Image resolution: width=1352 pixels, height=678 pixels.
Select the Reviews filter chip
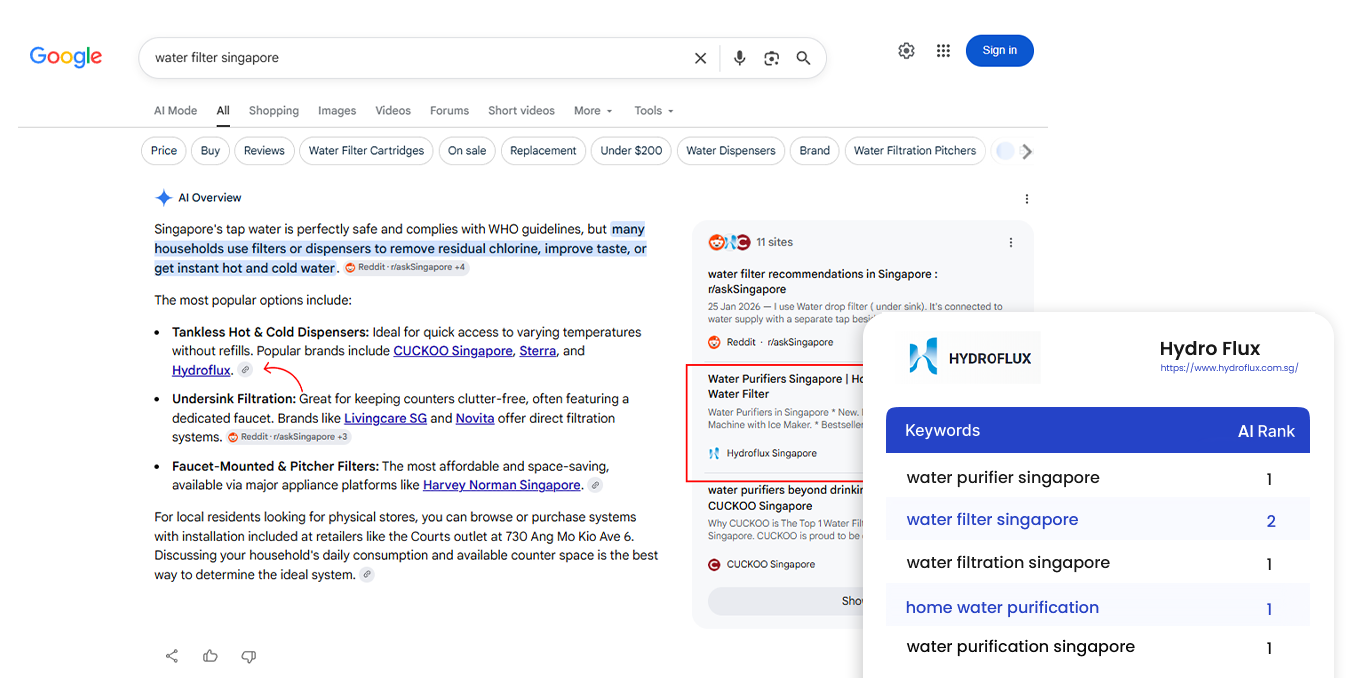point(264,151)
